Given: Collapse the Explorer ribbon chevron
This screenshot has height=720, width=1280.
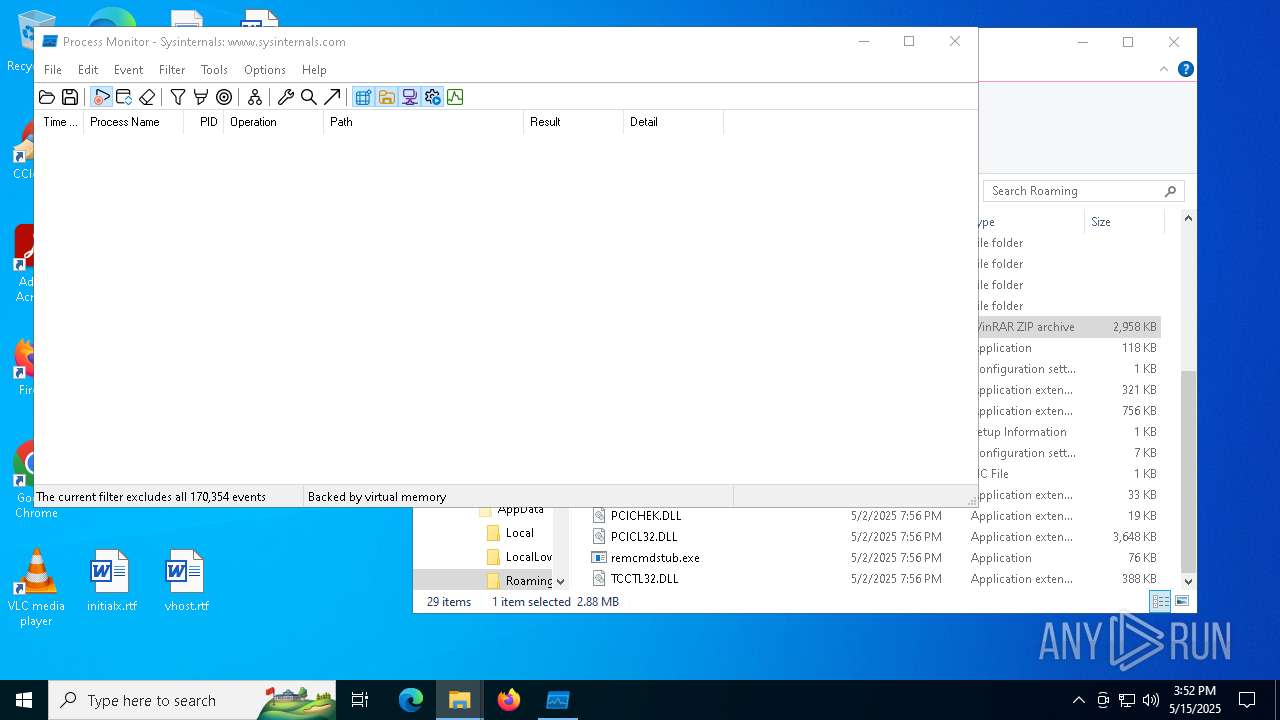Looking at the screenshot, I should coord(1163,69).
